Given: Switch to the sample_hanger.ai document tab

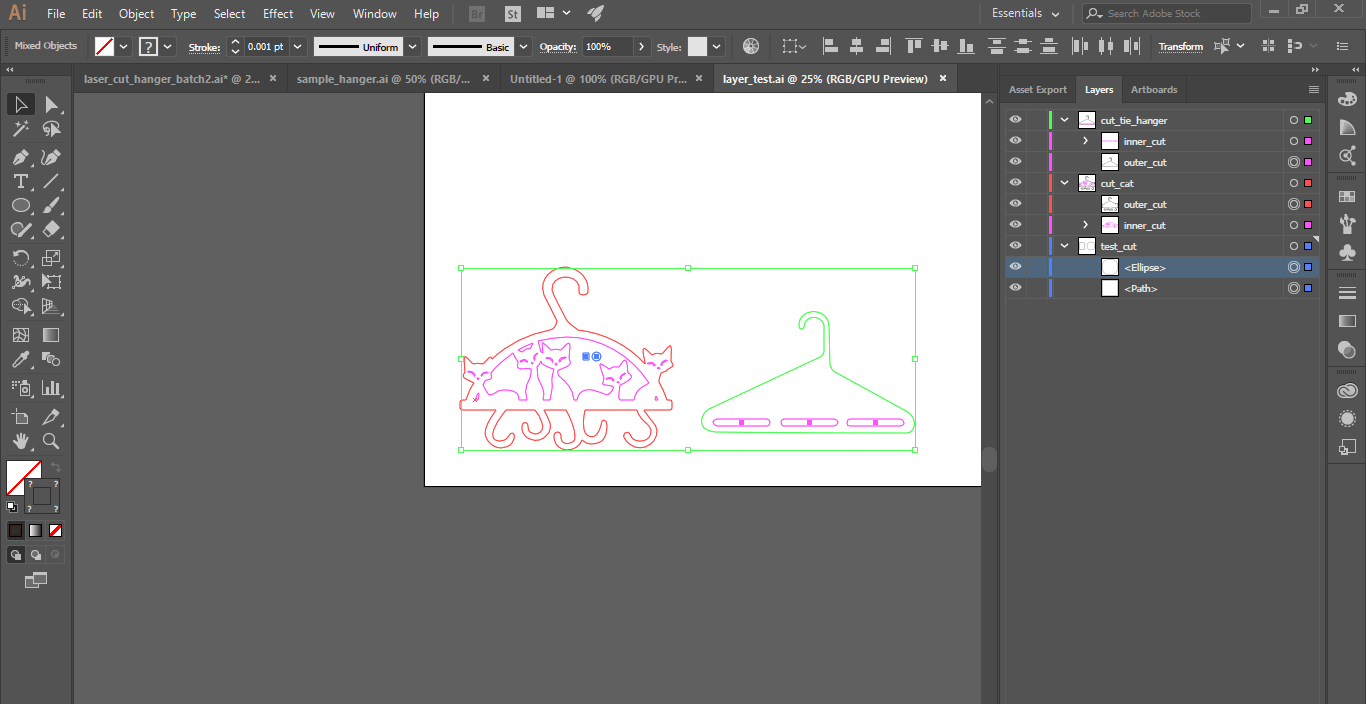Looking at the screenshot, I should [x=383, y=79].
